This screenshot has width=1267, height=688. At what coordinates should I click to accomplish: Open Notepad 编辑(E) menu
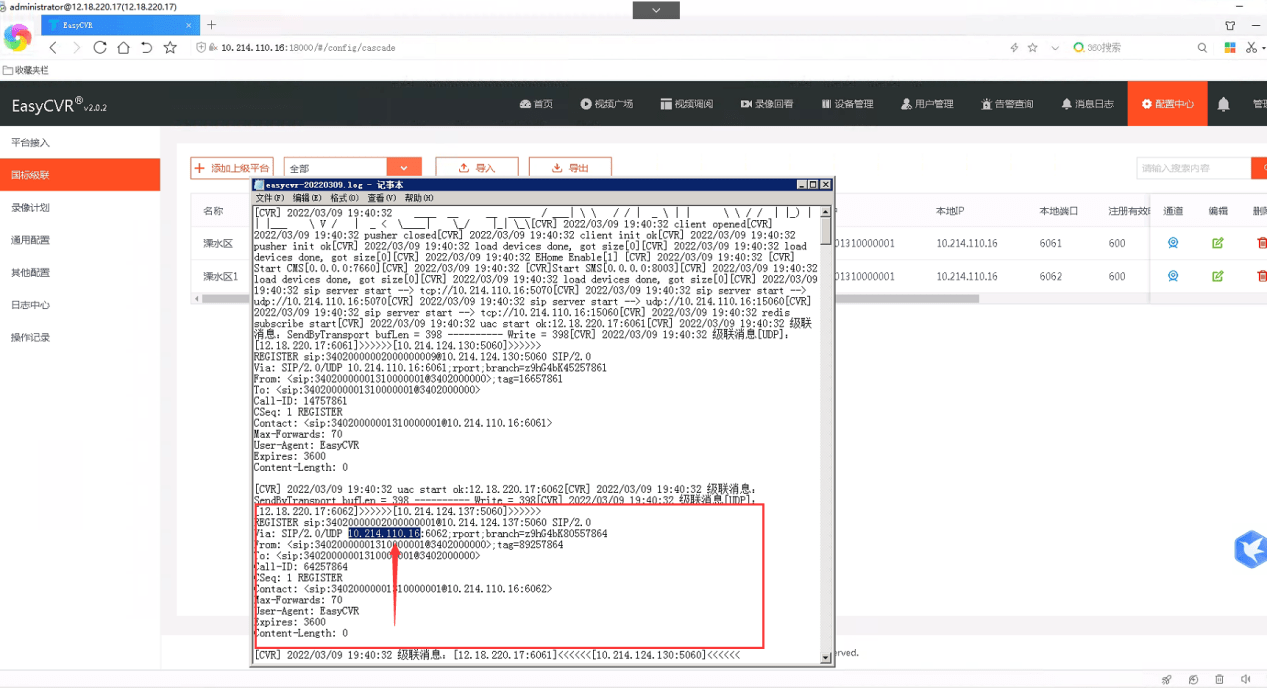(307, 198)
